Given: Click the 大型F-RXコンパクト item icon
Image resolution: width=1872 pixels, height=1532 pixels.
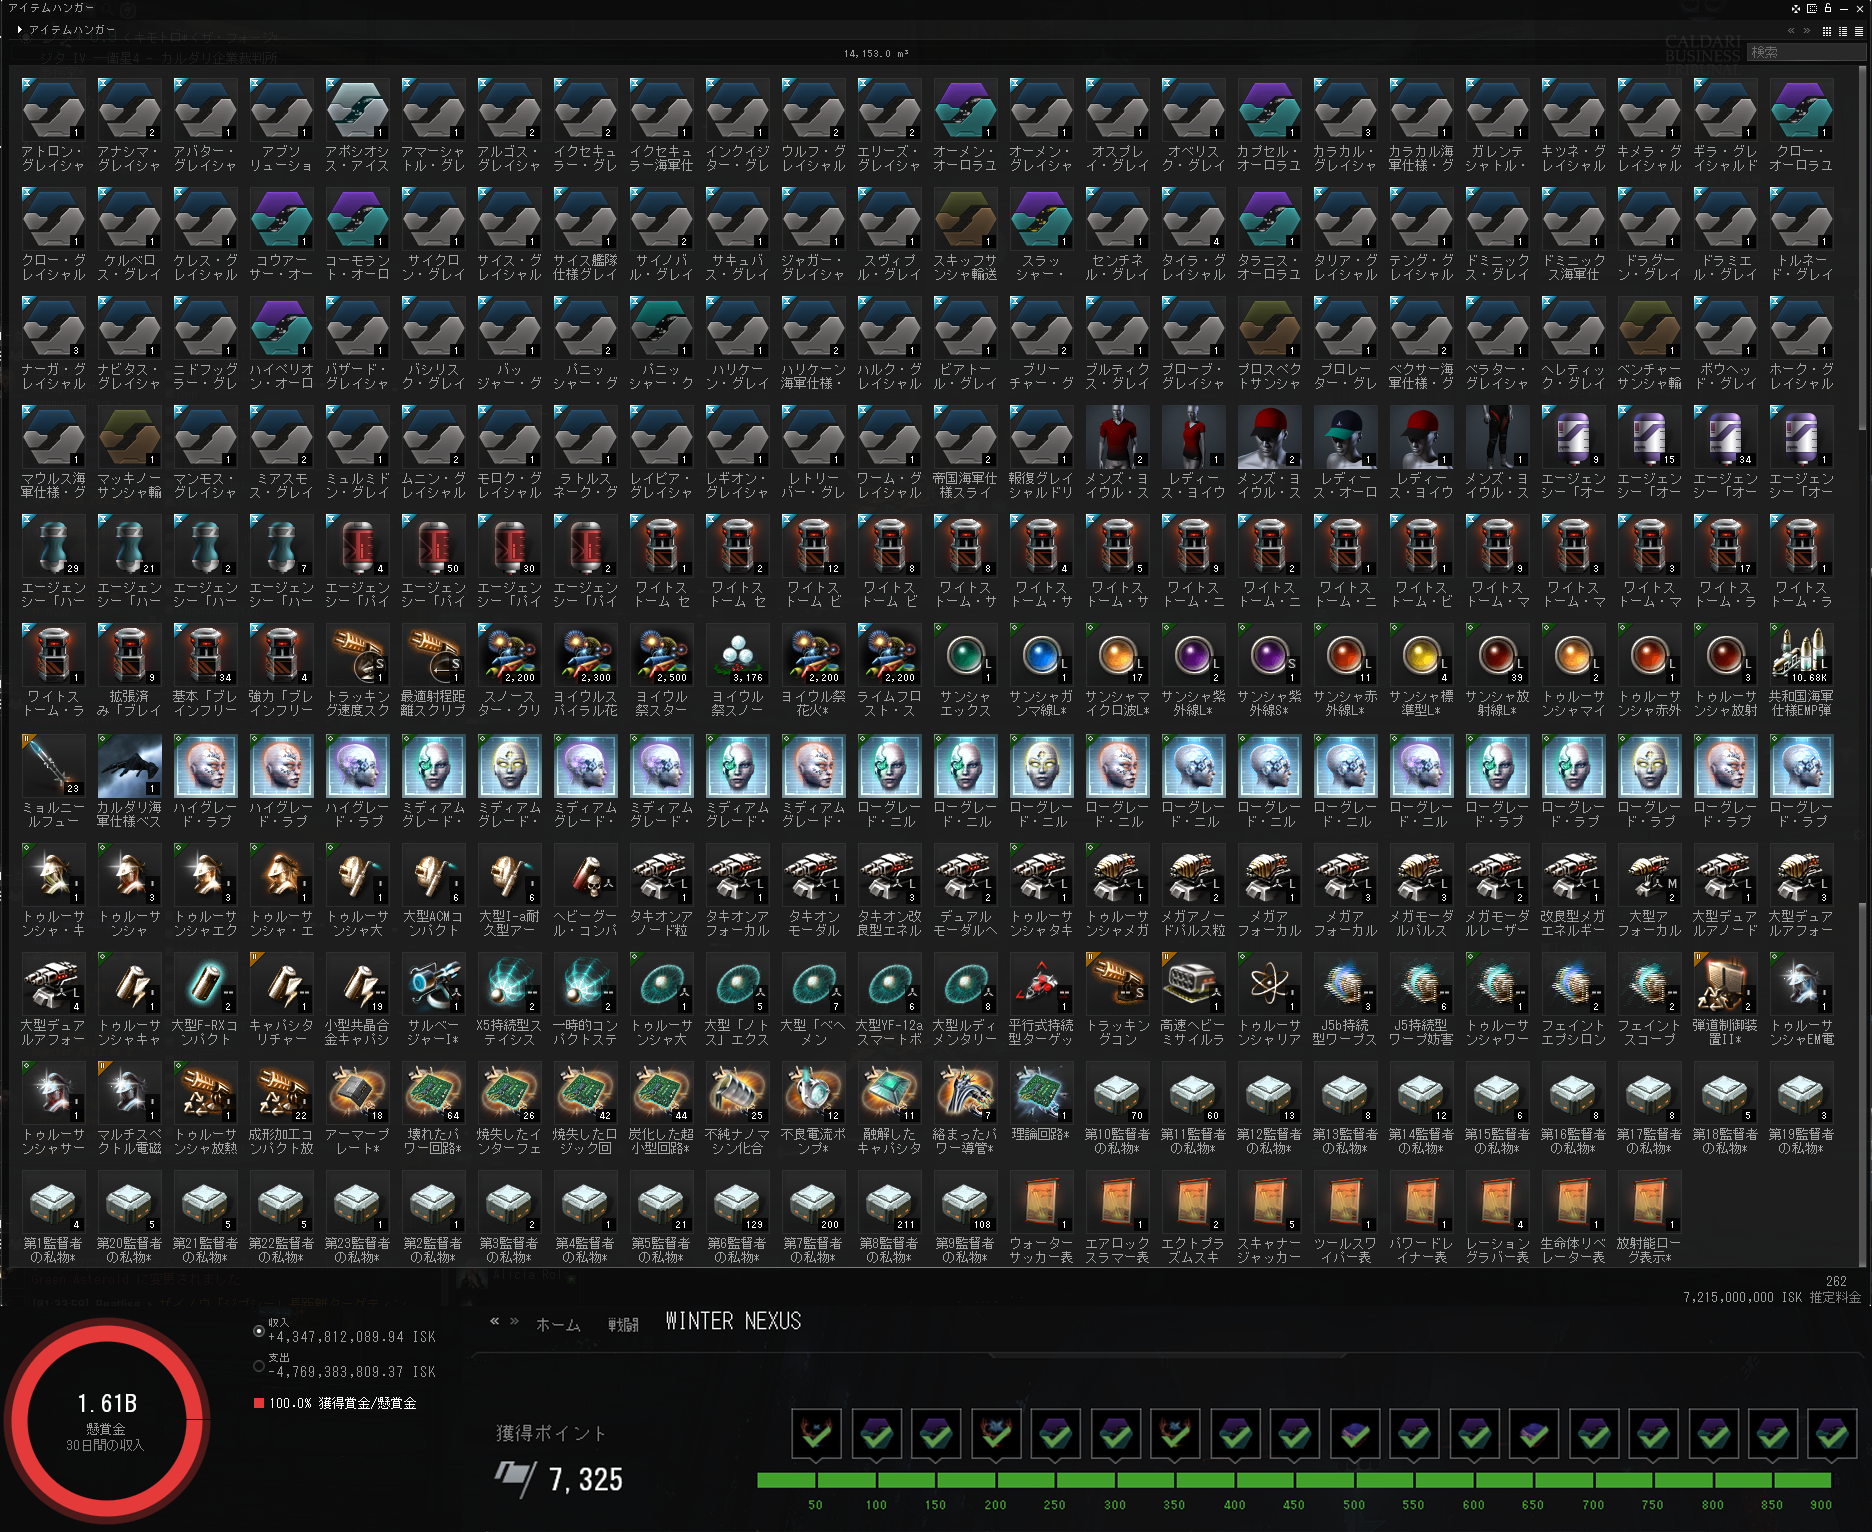Looking at the screenshot, I should pos(205,984).
